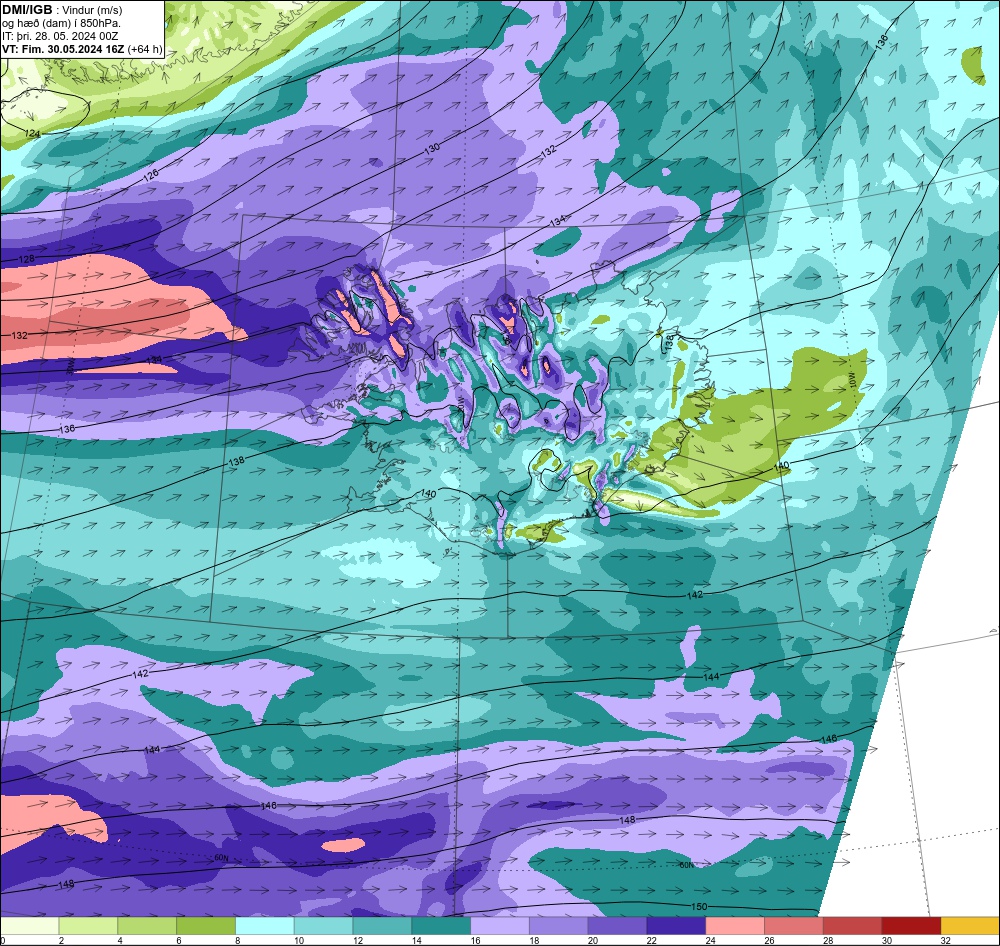Click the legend tick label '8'

click(x=237, y=940)
